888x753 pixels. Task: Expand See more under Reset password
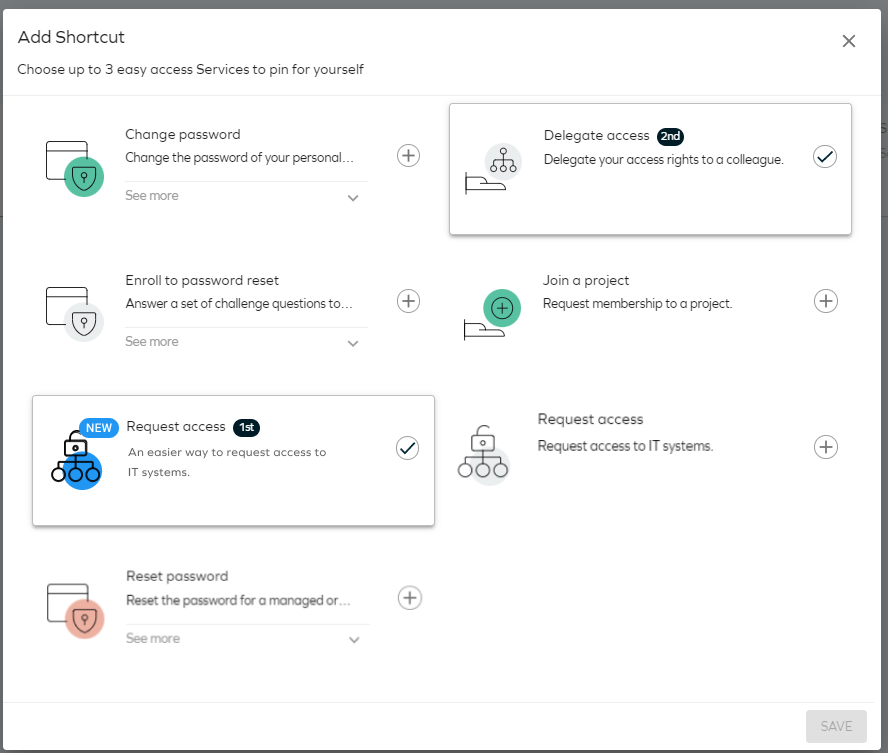244,639
